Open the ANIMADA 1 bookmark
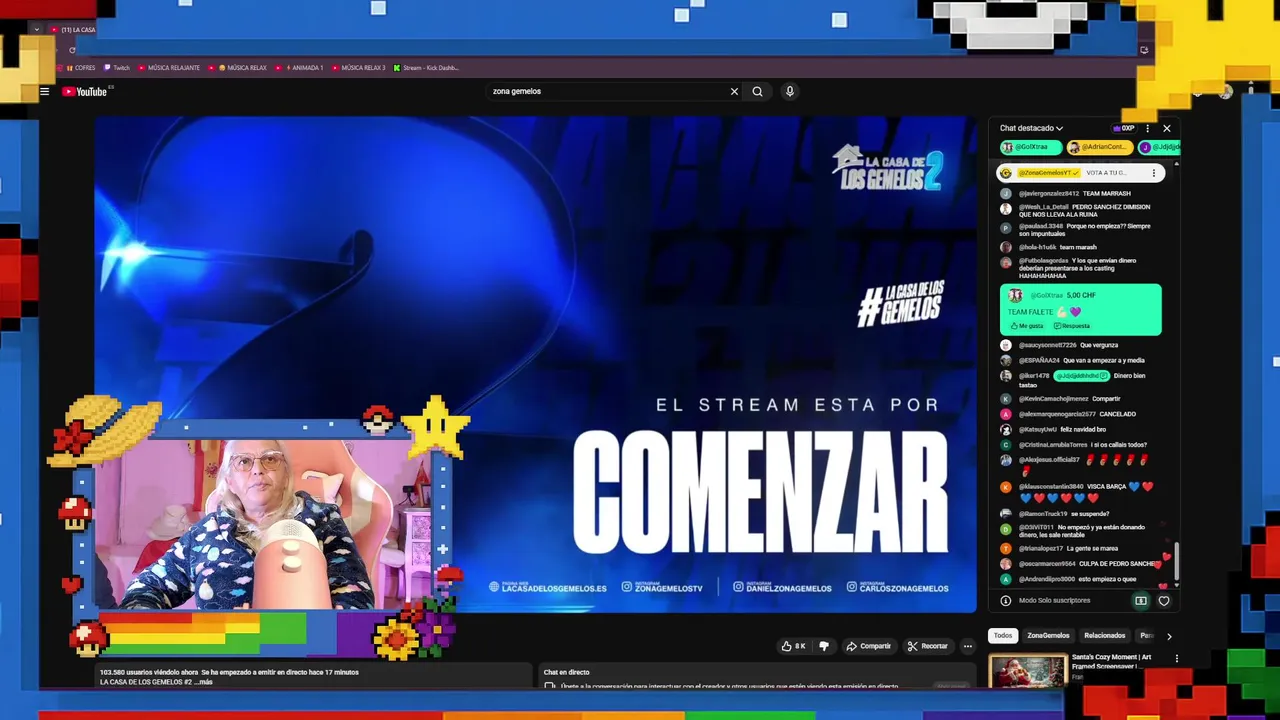1280x720 pixels. tap(300, 68)
